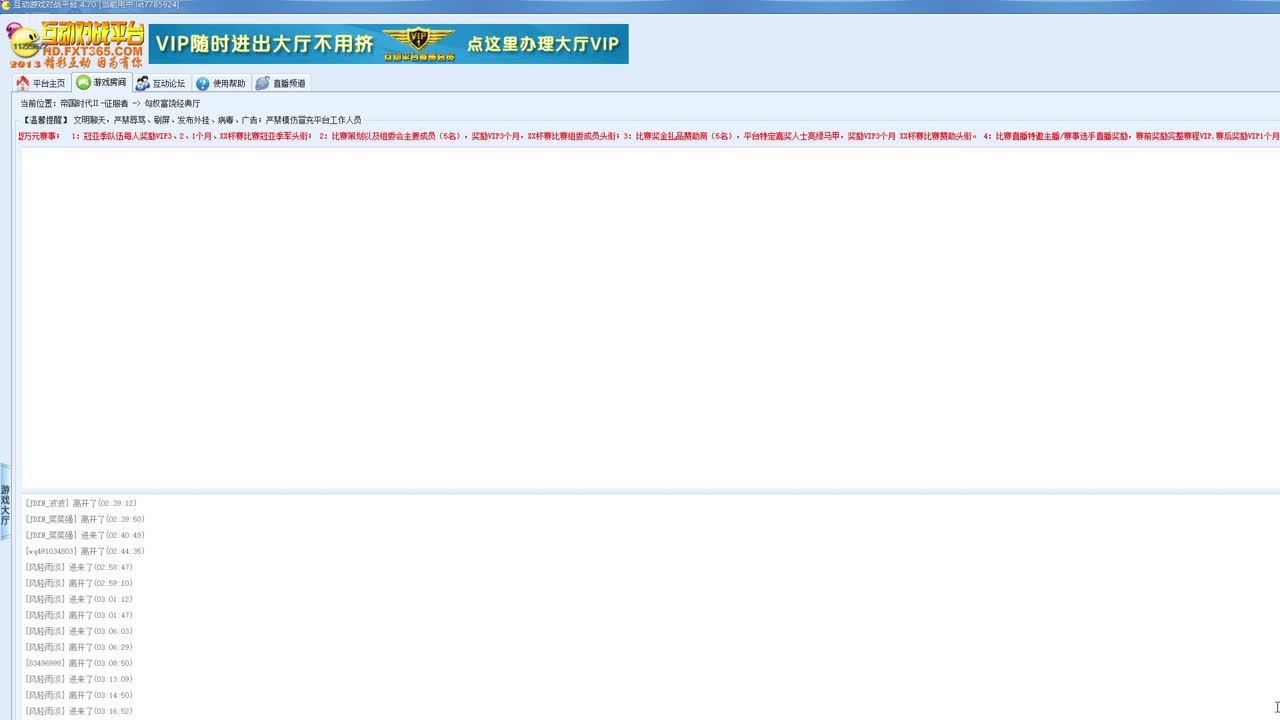Select log entry 风轻雨淡 进来了 03:13:09

[79, 680]
